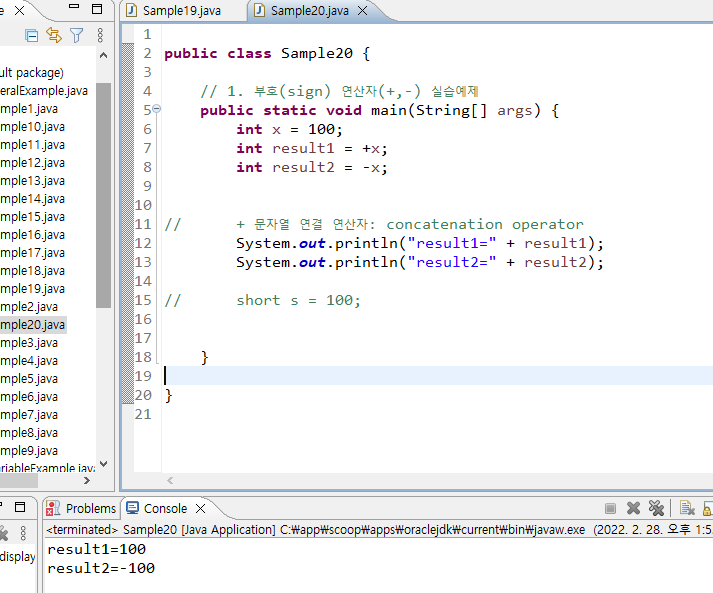The image size is (713, 593).
Task: Toggle the console Scroll Lock icon
Action: coord(708,508)
